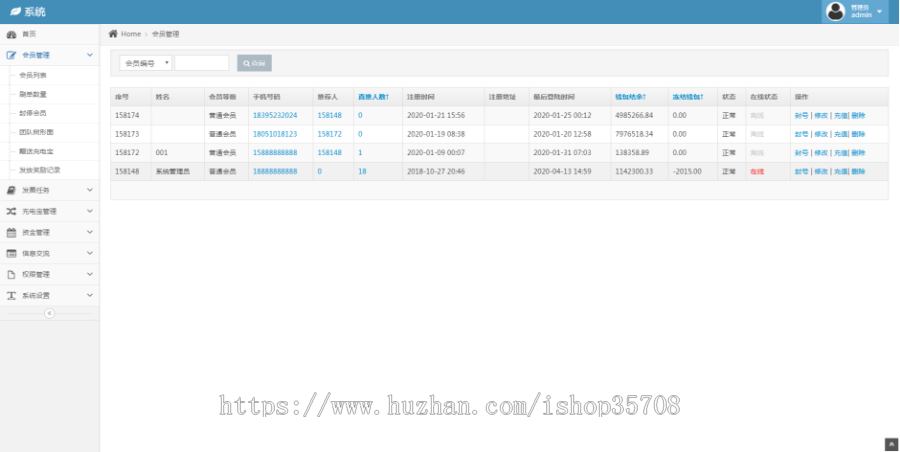
Task: Click phone number 18395232024 link
Action: point(275,115)
